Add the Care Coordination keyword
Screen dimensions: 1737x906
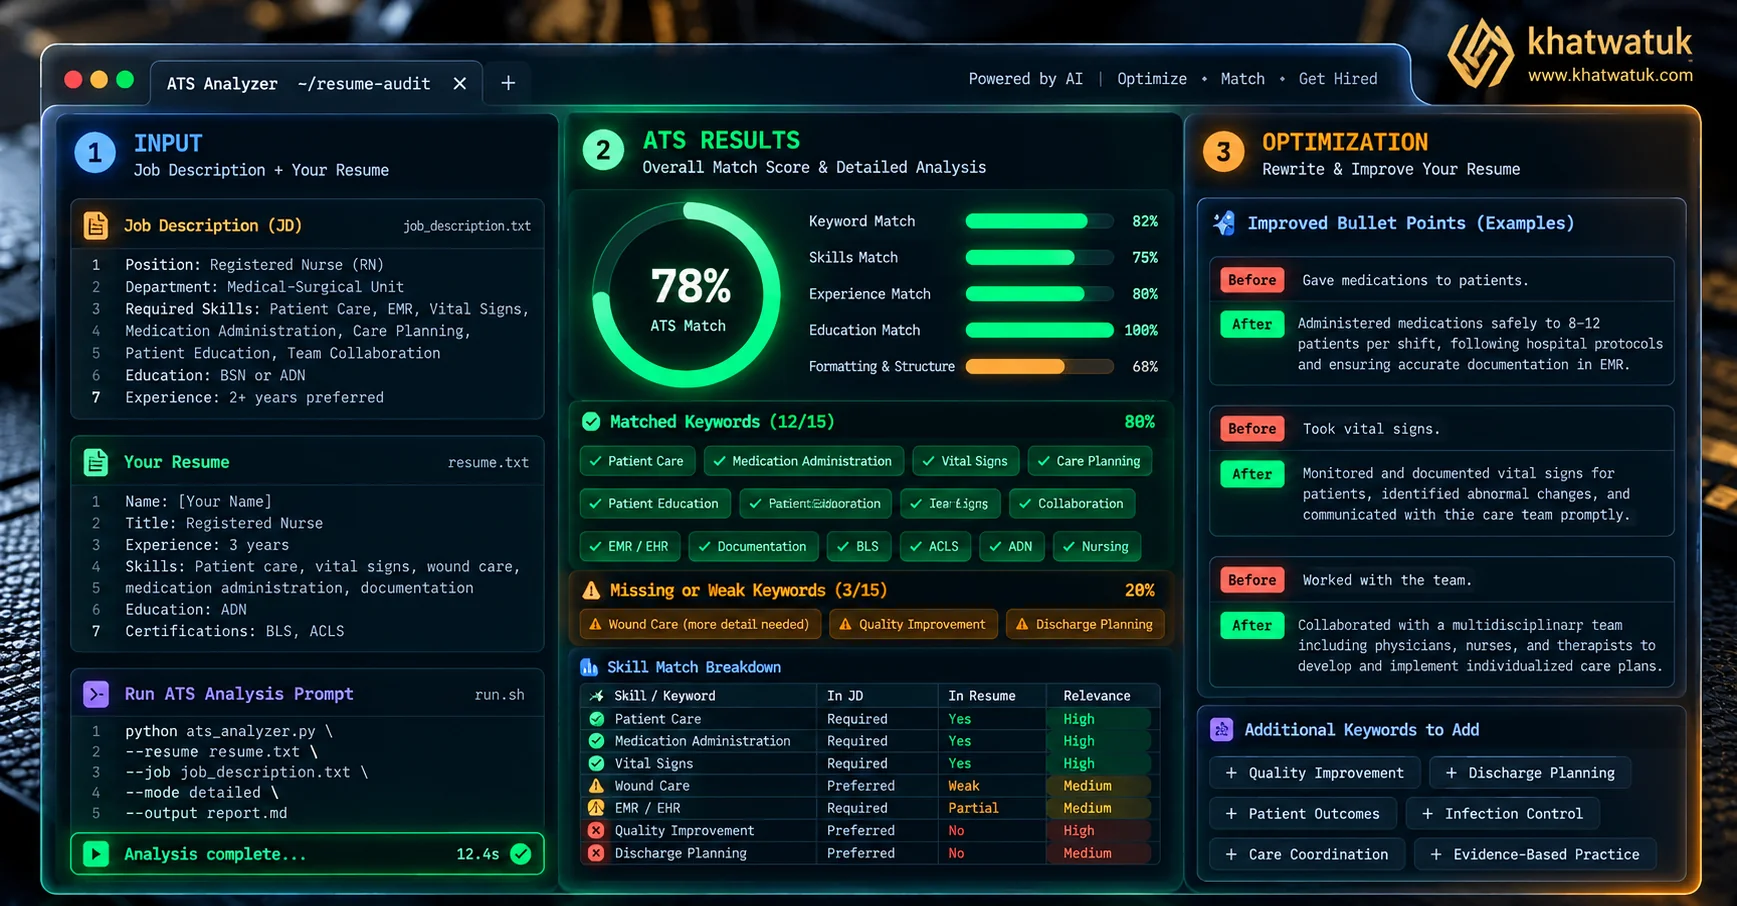1306,855
